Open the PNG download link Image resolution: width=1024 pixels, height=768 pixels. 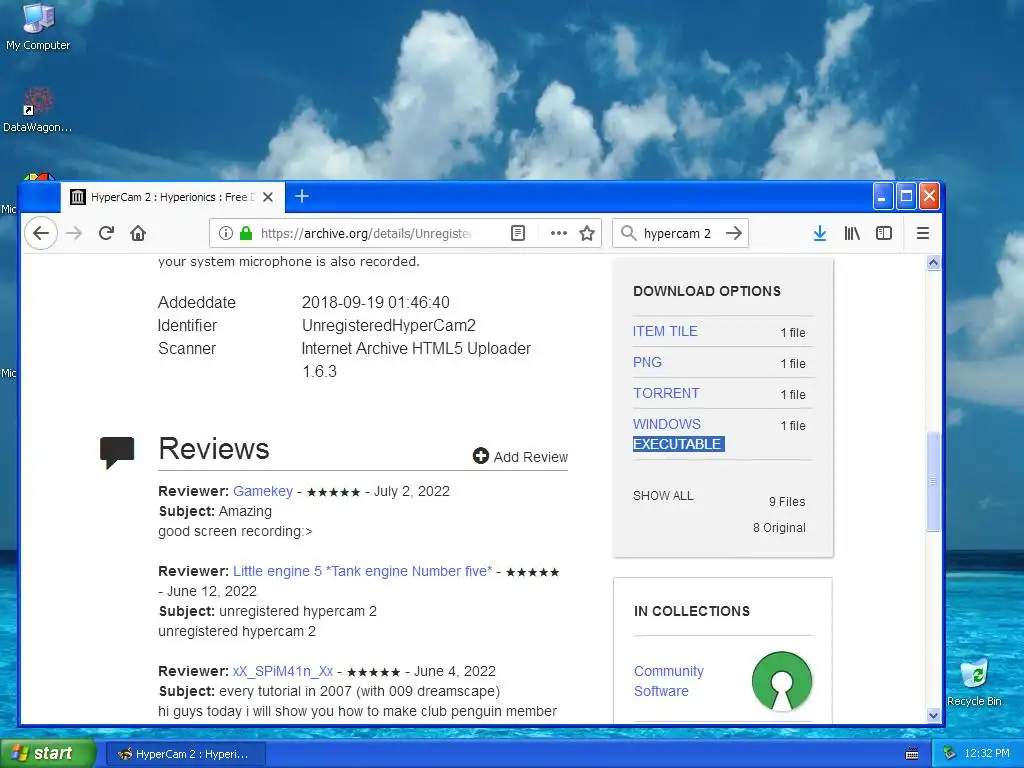click(647, 362)
